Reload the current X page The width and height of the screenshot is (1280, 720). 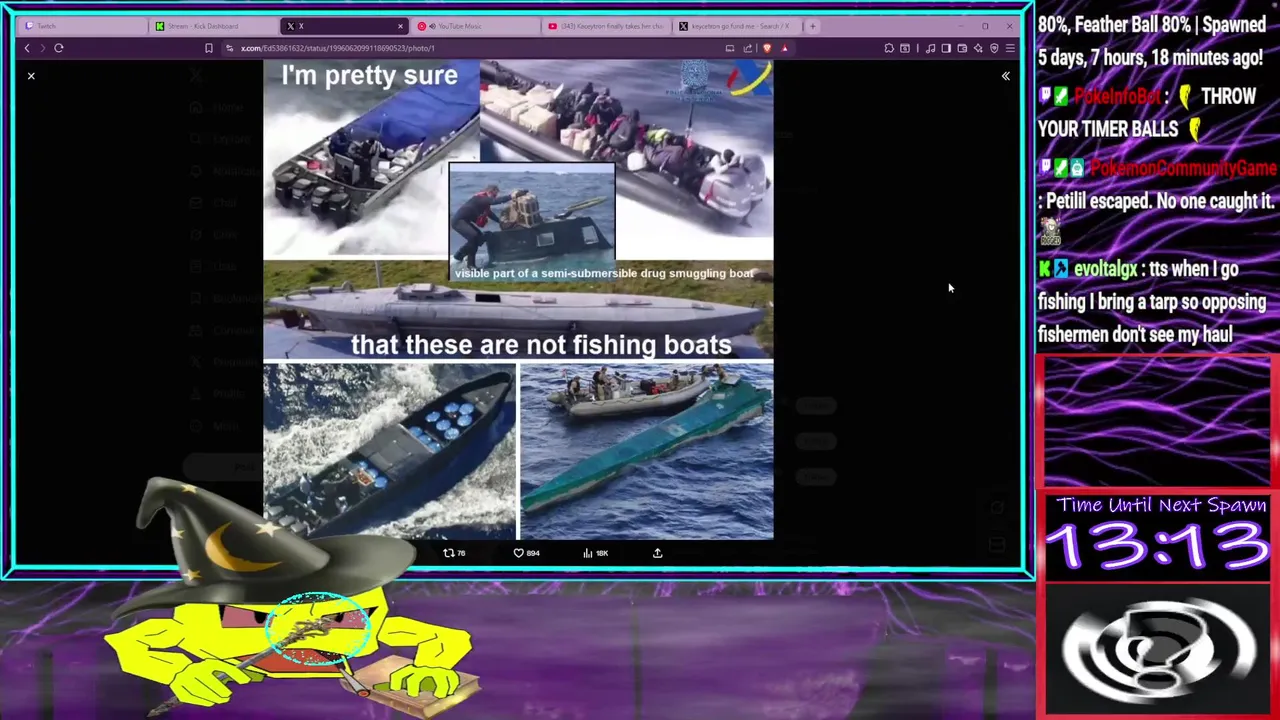59,48
